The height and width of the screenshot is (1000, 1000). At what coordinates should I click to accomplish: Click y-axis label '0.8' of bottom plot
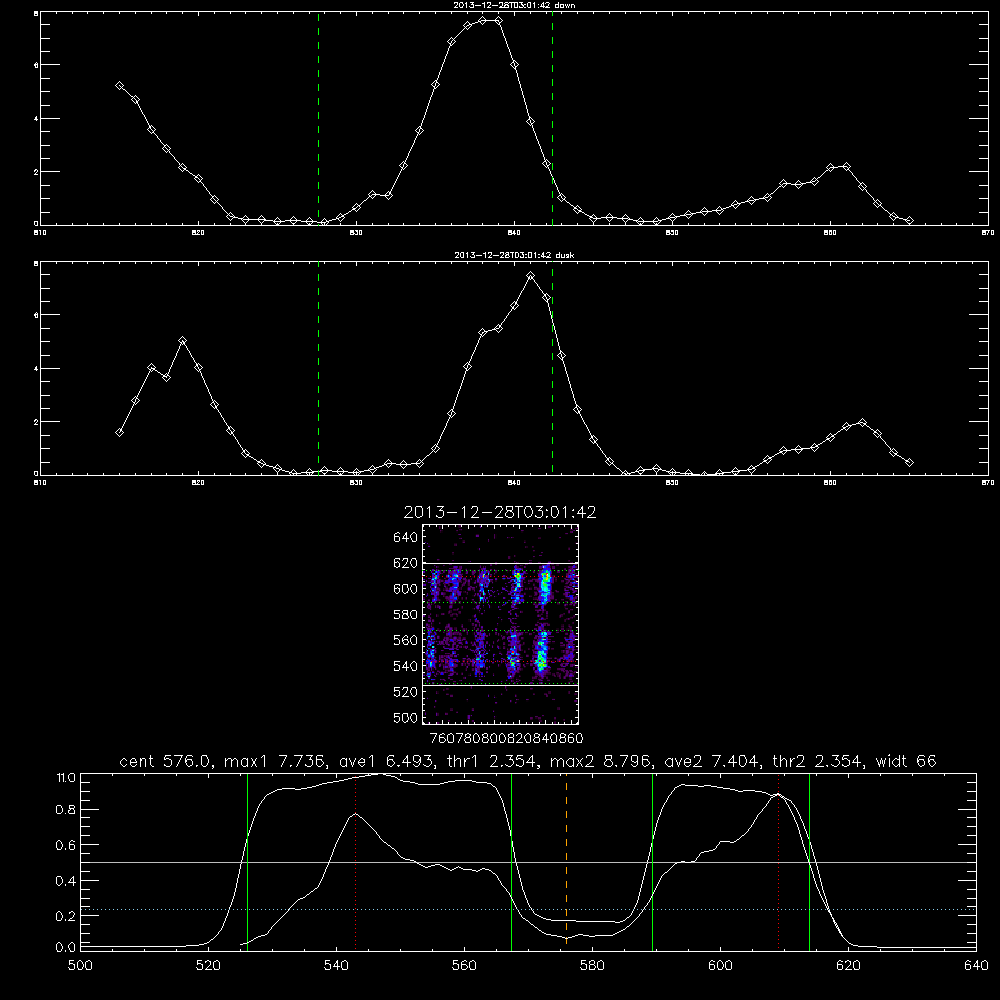coord(66,810)
